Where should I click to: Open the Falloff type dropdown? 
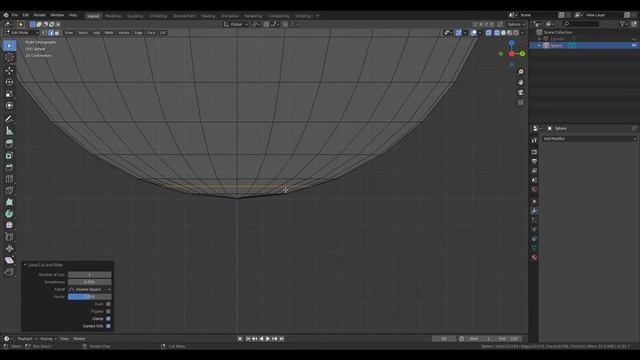tap(89, 289)
